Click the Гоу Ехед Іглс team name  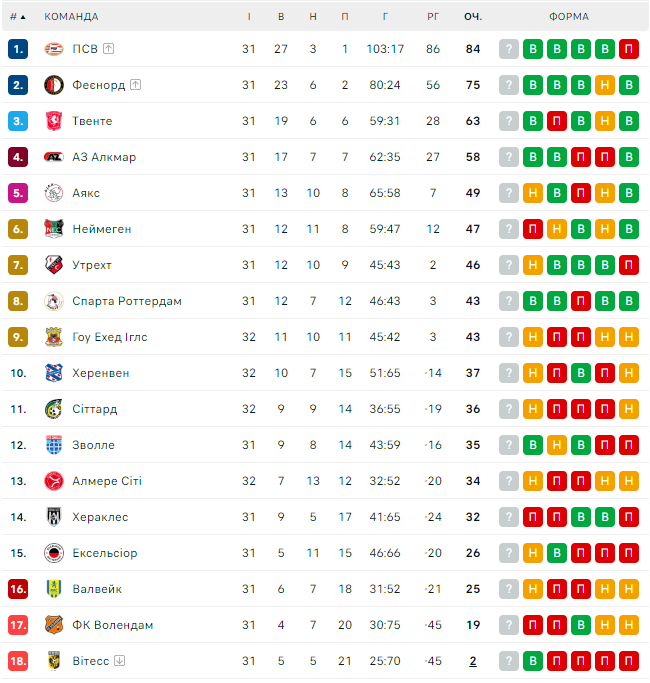[x=110, y=337]
